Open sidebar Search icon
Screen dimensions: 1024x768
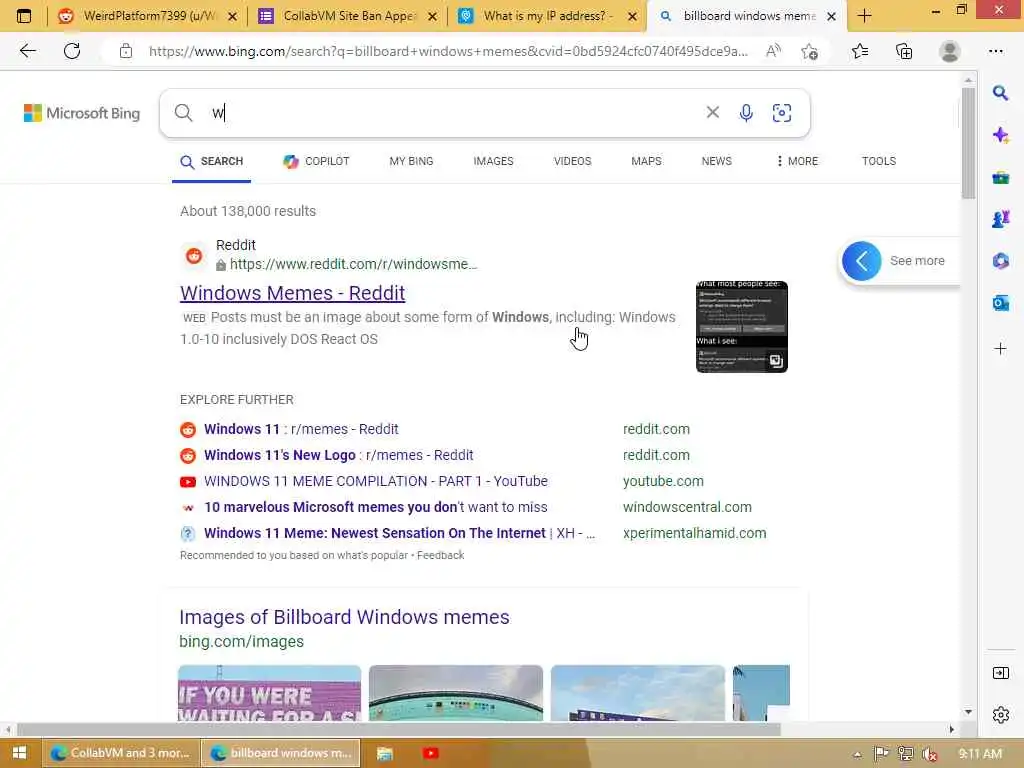point(1000,93)
